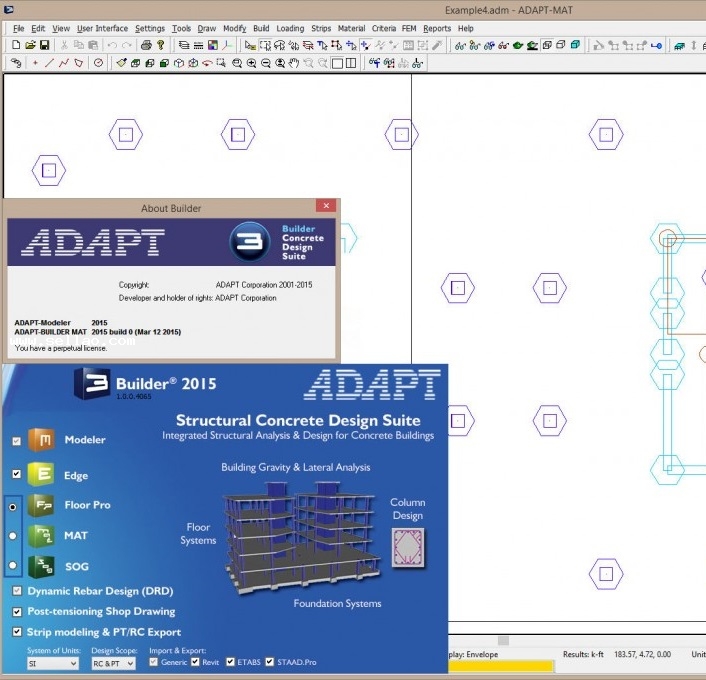This screenshot has width=706, height=680.
Task: Click the split window view icon
Action: (351, 63)
